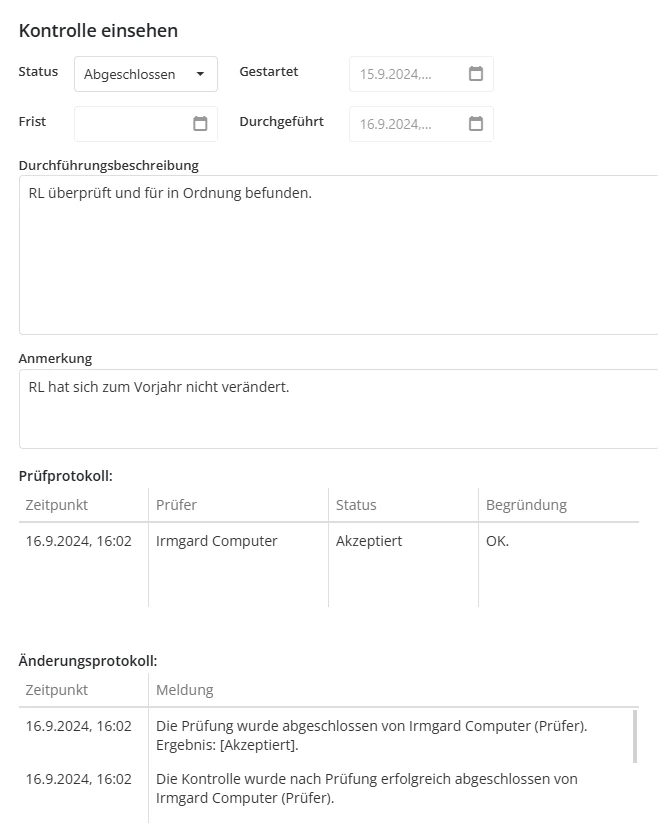Click the empty Frist date input
The image size is (658, 831).
tap(130, 124)
